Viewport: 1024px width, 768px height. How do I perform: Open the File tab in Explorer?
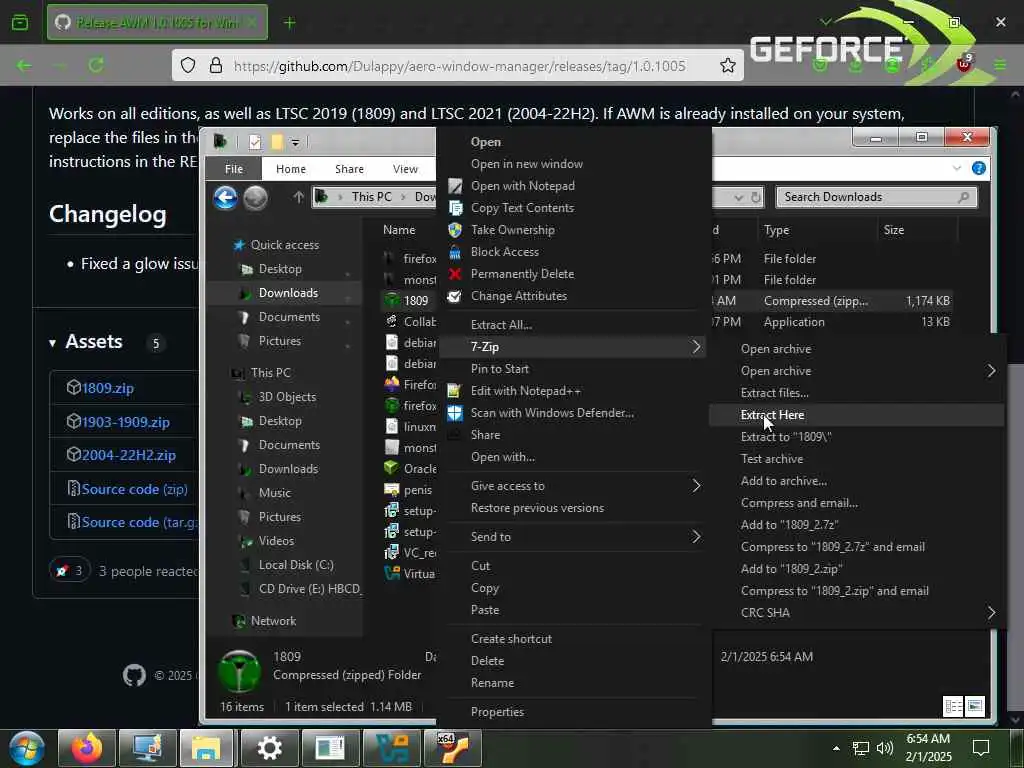[234, 168]
